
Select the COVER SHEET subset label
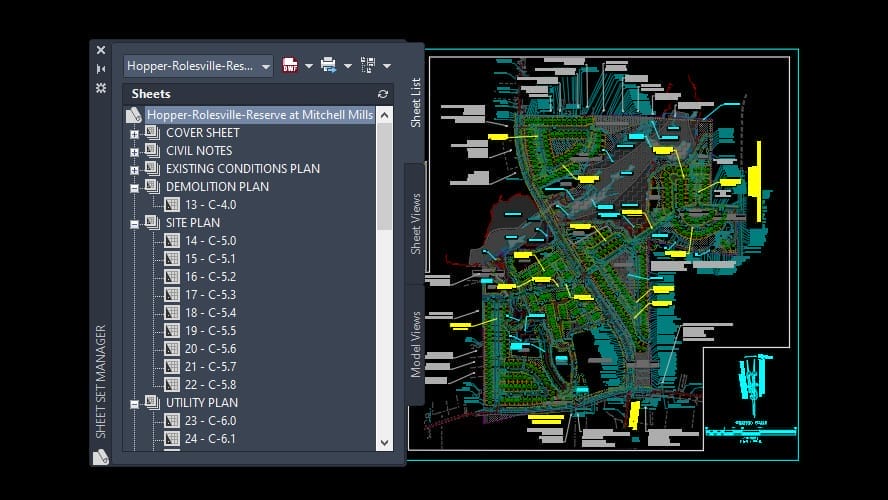coord(203,133)
